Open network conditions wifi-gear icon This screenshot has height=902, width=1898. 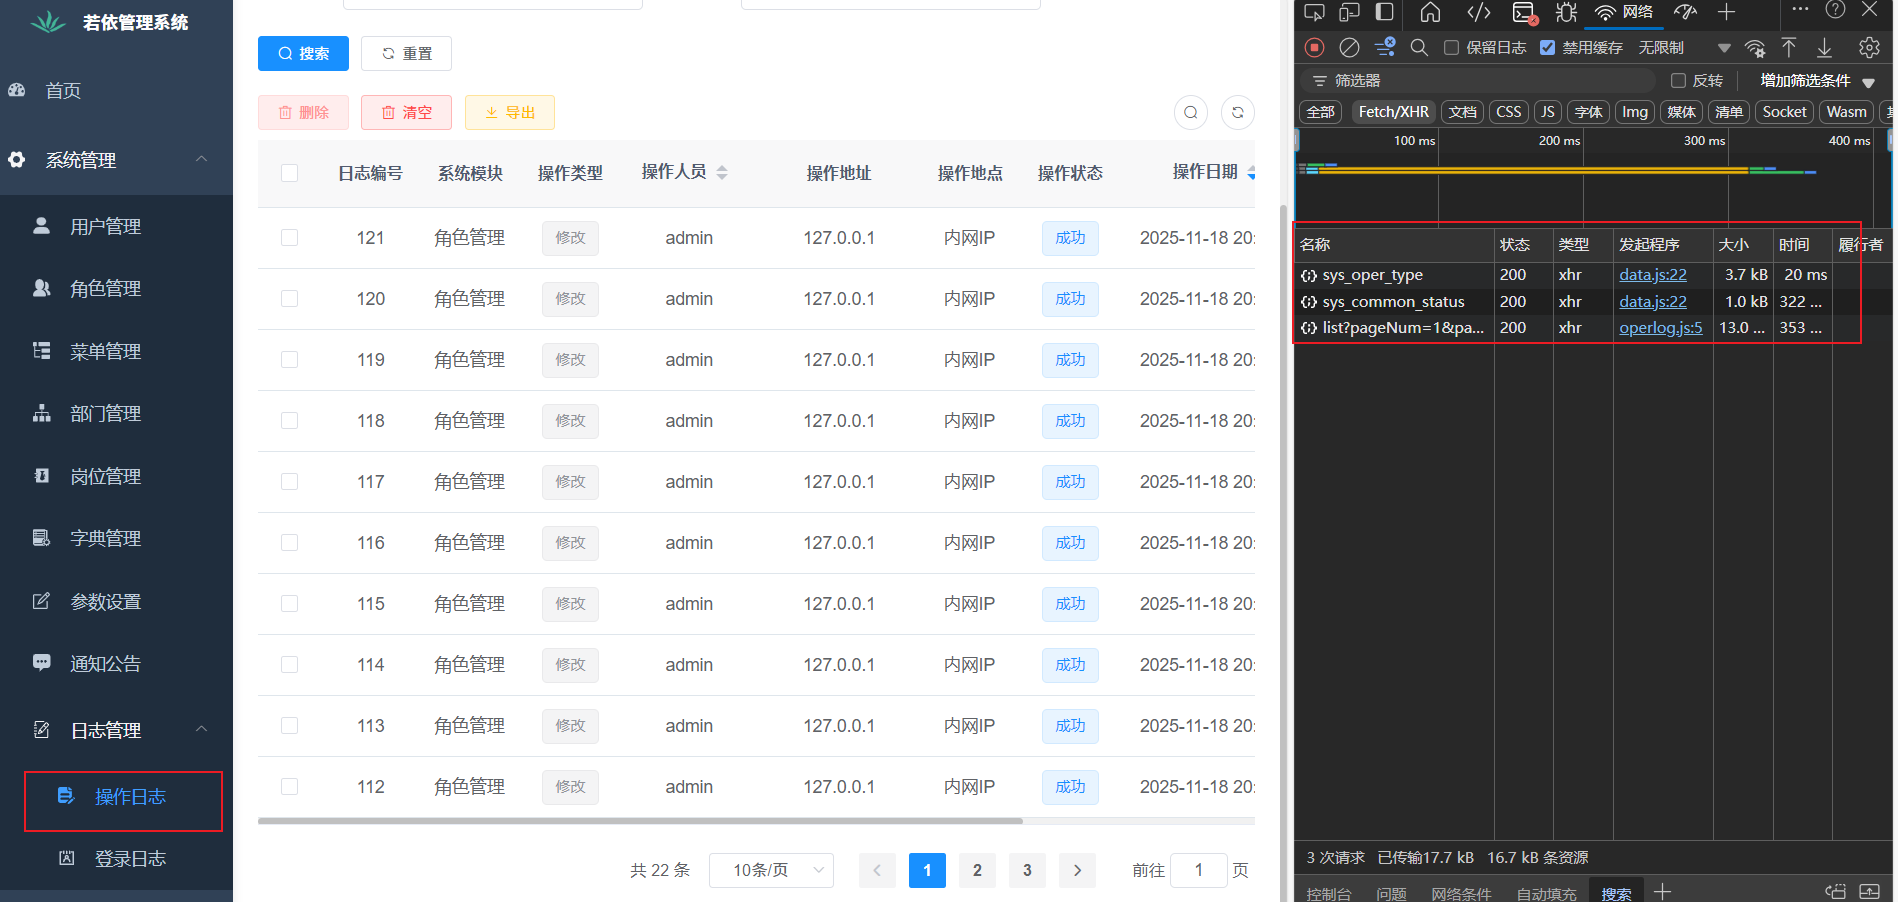point(1755,48)
